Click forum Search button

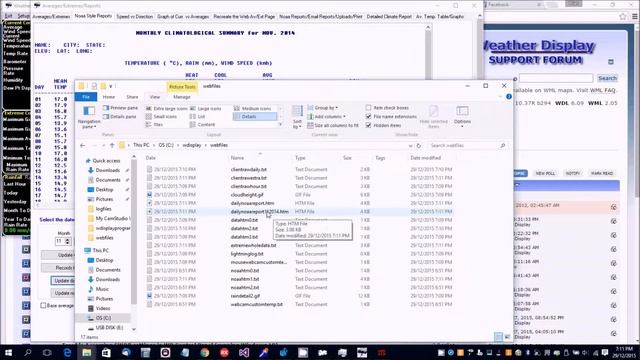click(x=607, y=78)
